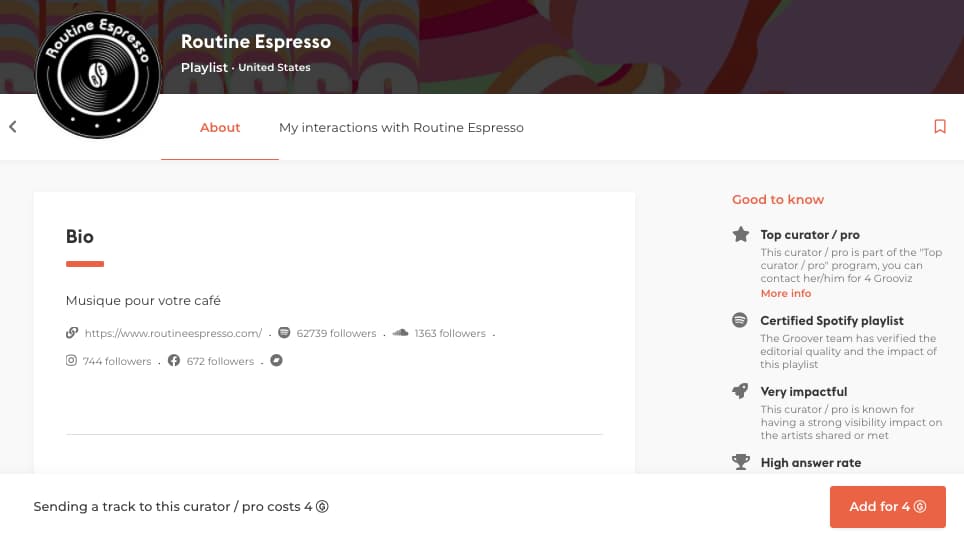This screenshot has height=536, width=964.
Task: Open SoundCloud 1363 followers link
Action: coord(450,333)
